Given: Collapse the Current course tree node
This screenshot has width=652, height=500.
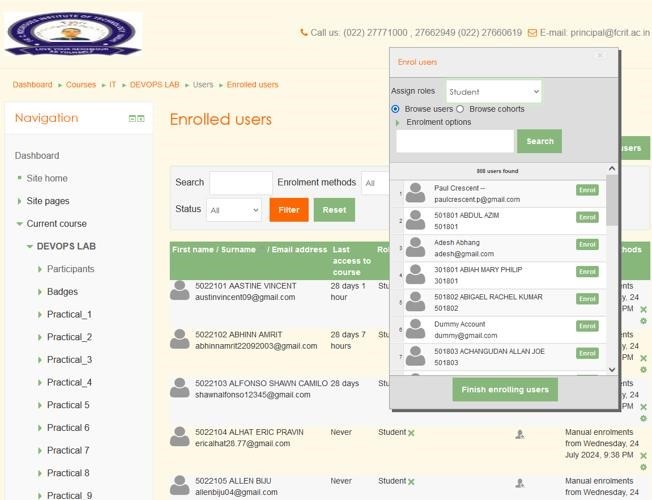Looking at the screenshot, I should tap(19, 224).
